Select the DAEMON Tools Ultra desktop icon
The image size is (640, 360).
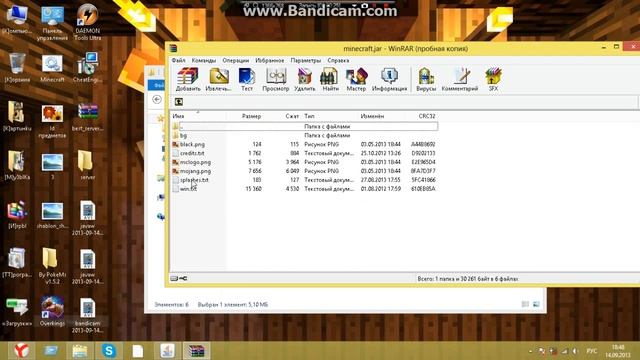point(87,22)
